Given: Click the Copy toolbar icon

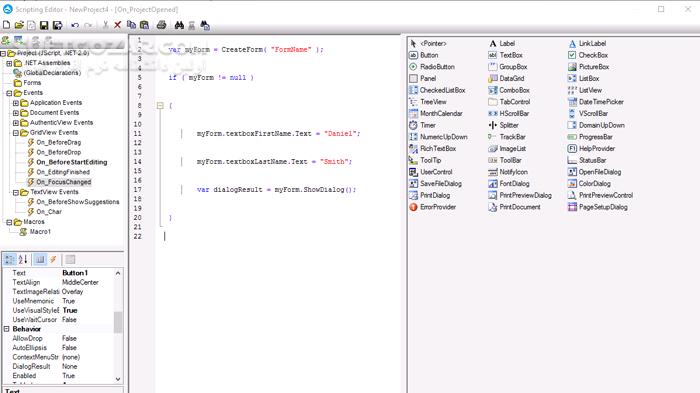Looking at the screenshot, I should click(131, 25).
